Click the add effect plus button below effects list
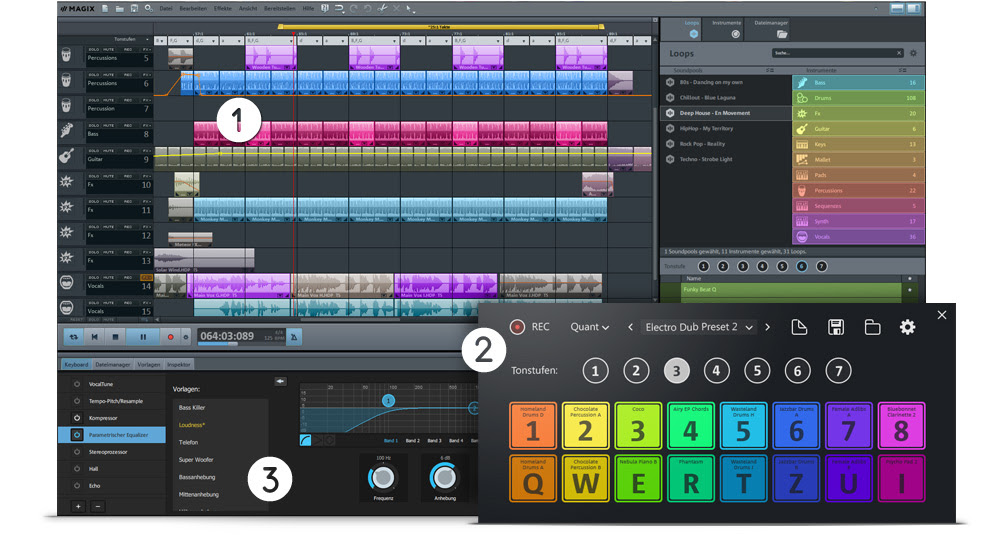The height and width of the screenshot is (535, 982). [x=78, y=506]
